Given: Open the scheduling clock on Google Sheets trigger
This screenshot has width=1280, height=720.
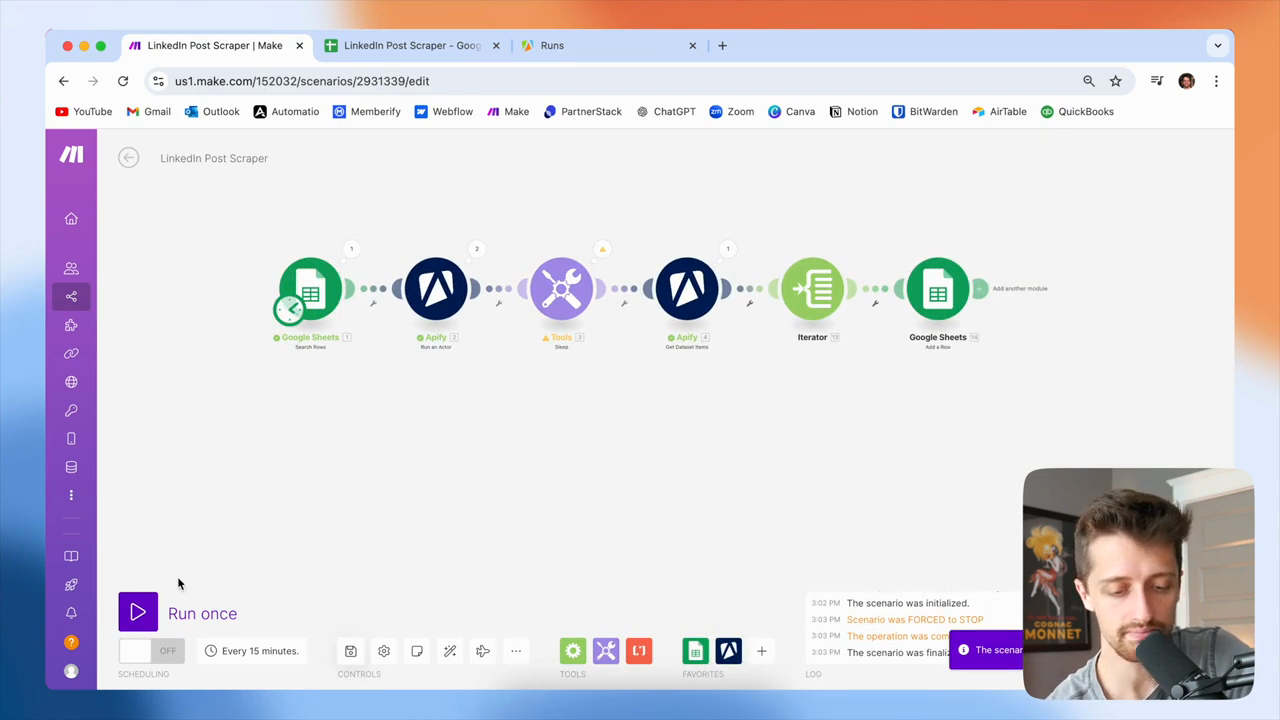Looking at the screenshot, I should (289, 309).
